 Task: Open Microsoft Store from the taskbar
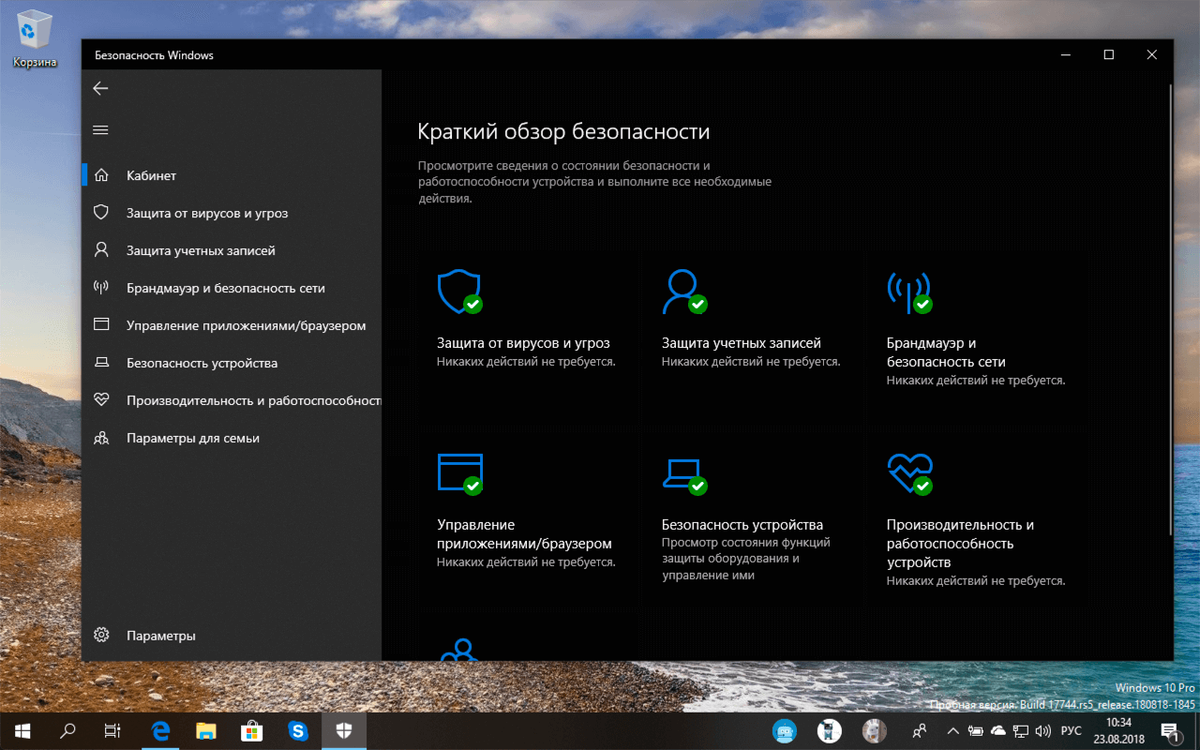(x=251, y=731)
